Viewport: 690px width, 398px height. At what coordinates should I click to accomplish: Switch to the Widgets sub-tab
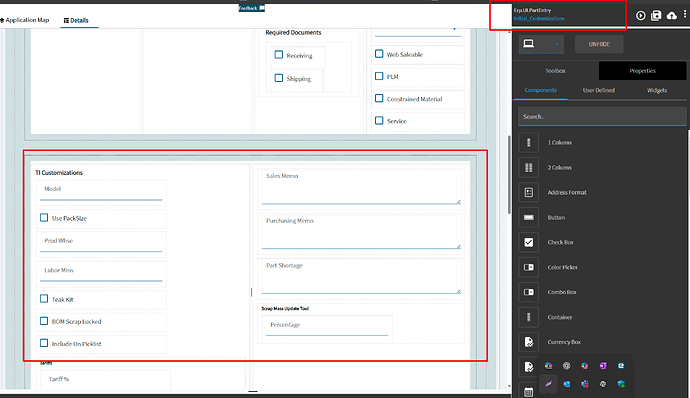pos(657,90)
